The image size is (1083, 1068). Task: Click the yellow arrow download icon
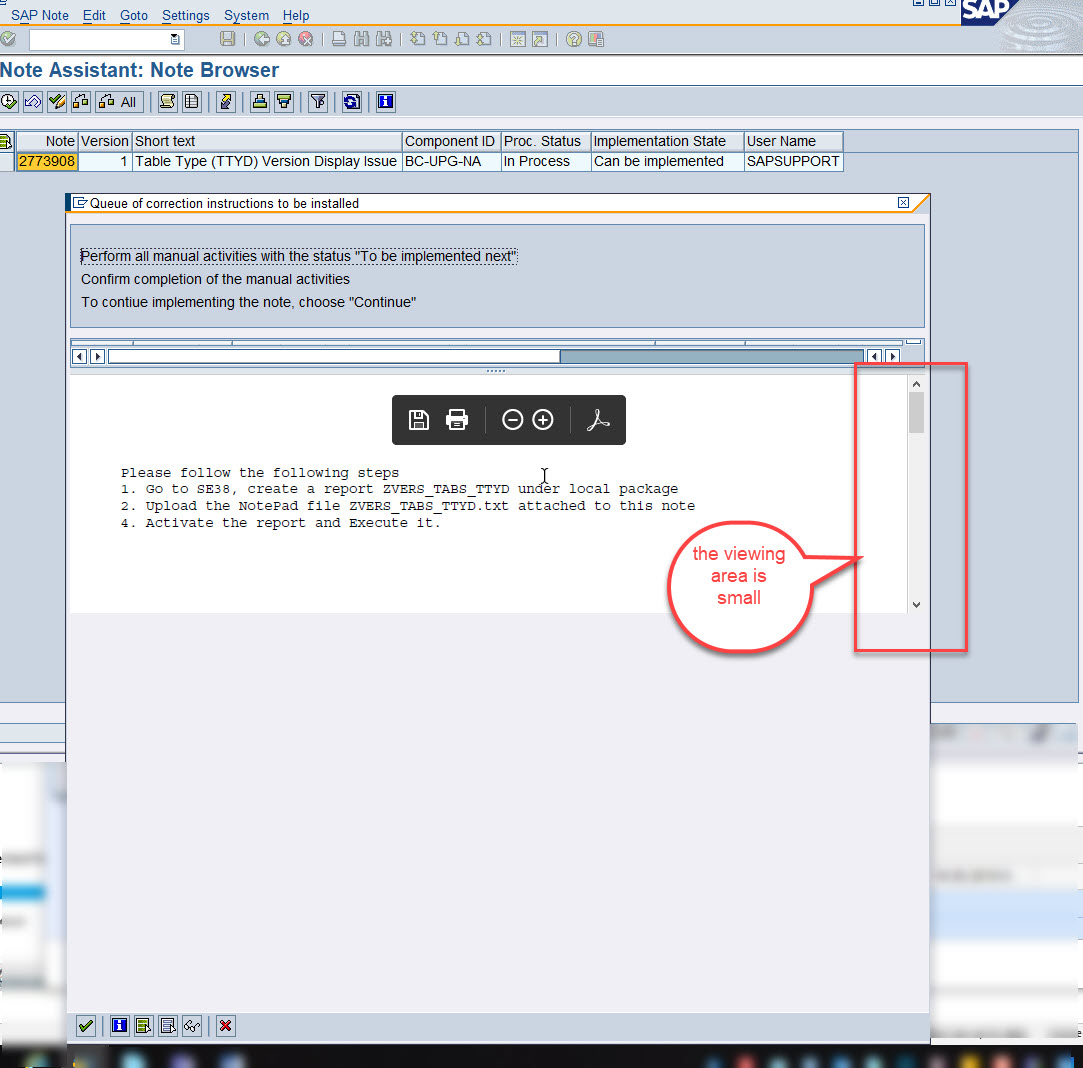pyautogui.click(x=225, y=102)
